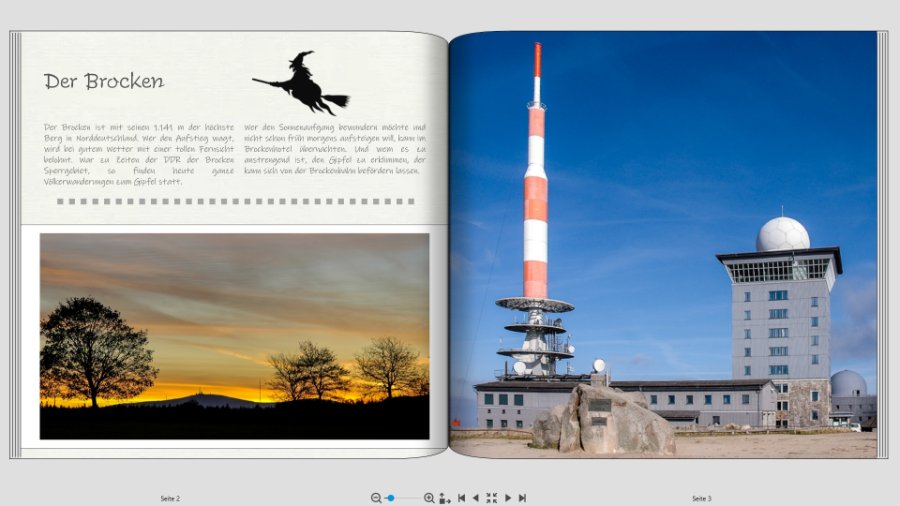Click the left text column starting 'Der Brocken ist'
900x506 pixels.
[139, 154]
